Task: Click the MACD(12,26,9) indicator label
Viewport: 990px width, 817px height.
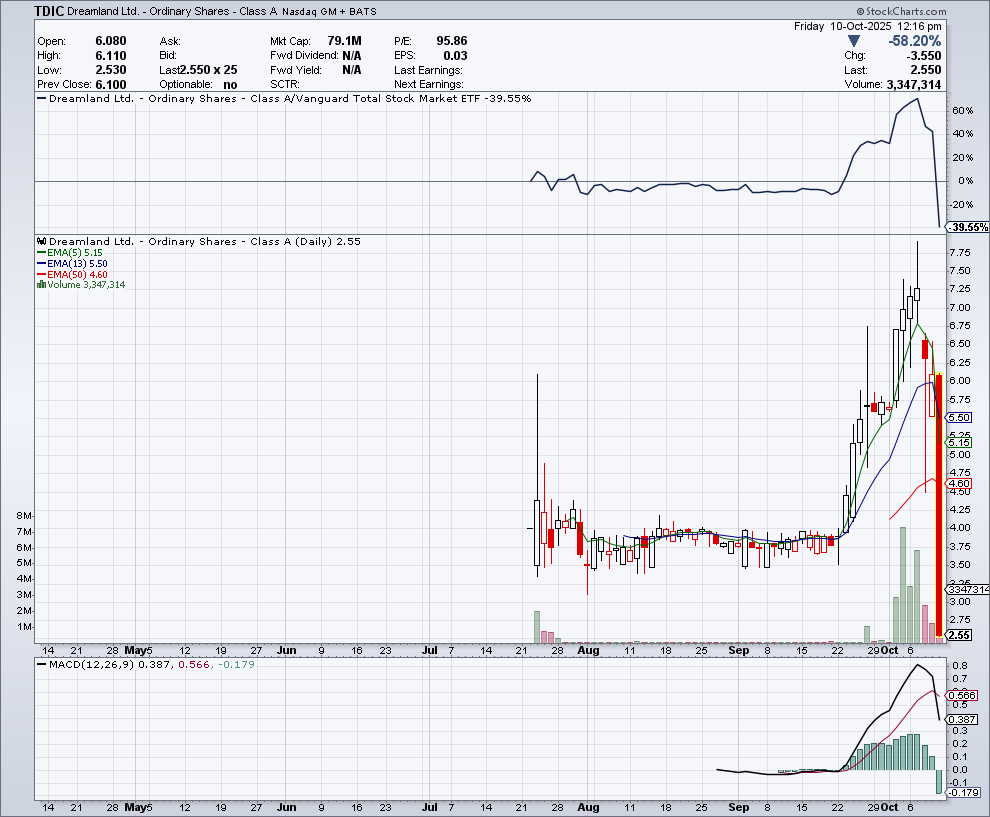Action: click(92, 664)
